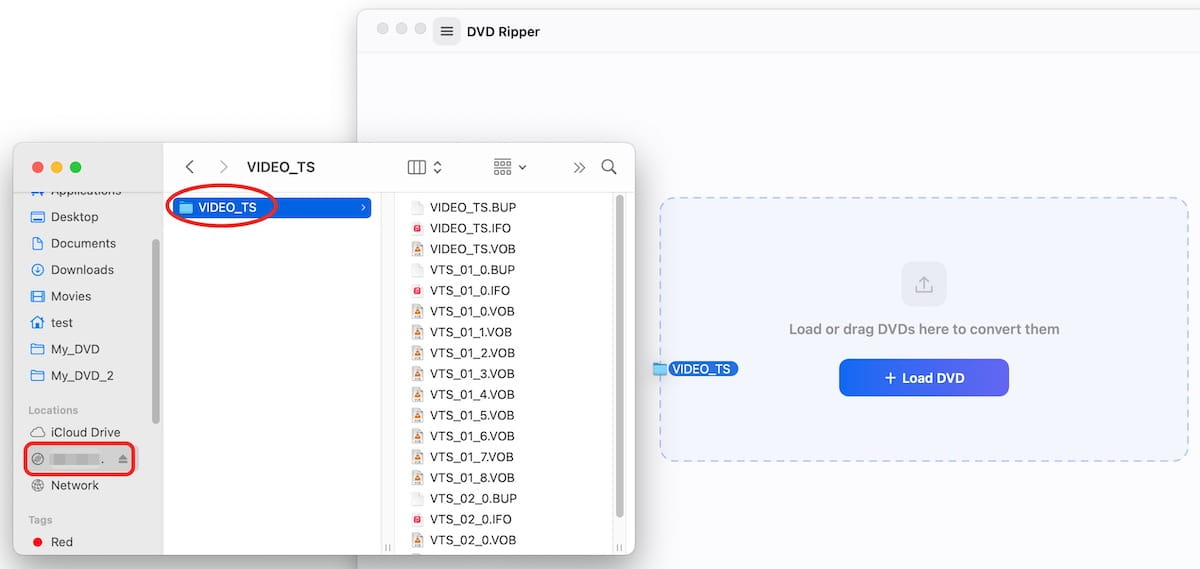Click the upload icon in drop zone
Image resolution: width=1200 pixels, height=569 pixels.
[x=923, y=285]
